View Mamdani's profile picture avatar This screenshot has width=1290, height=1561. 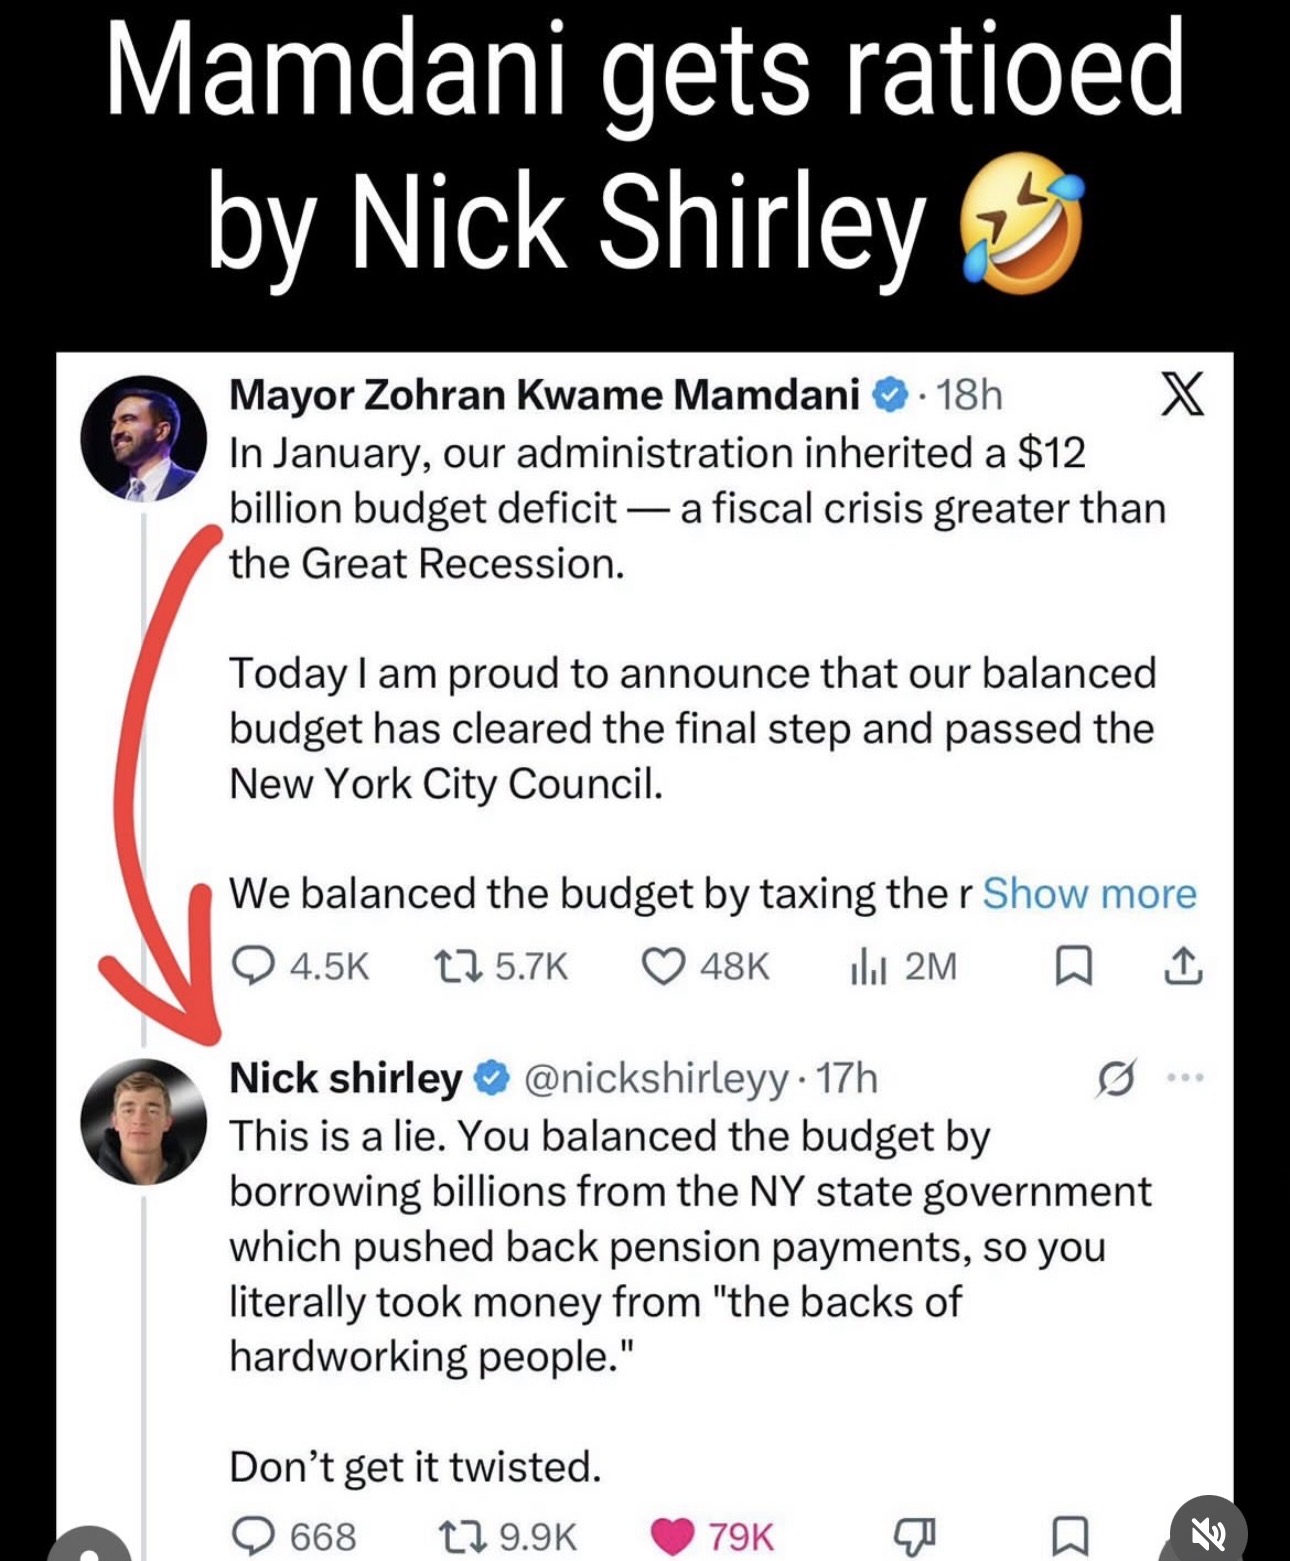144,438
